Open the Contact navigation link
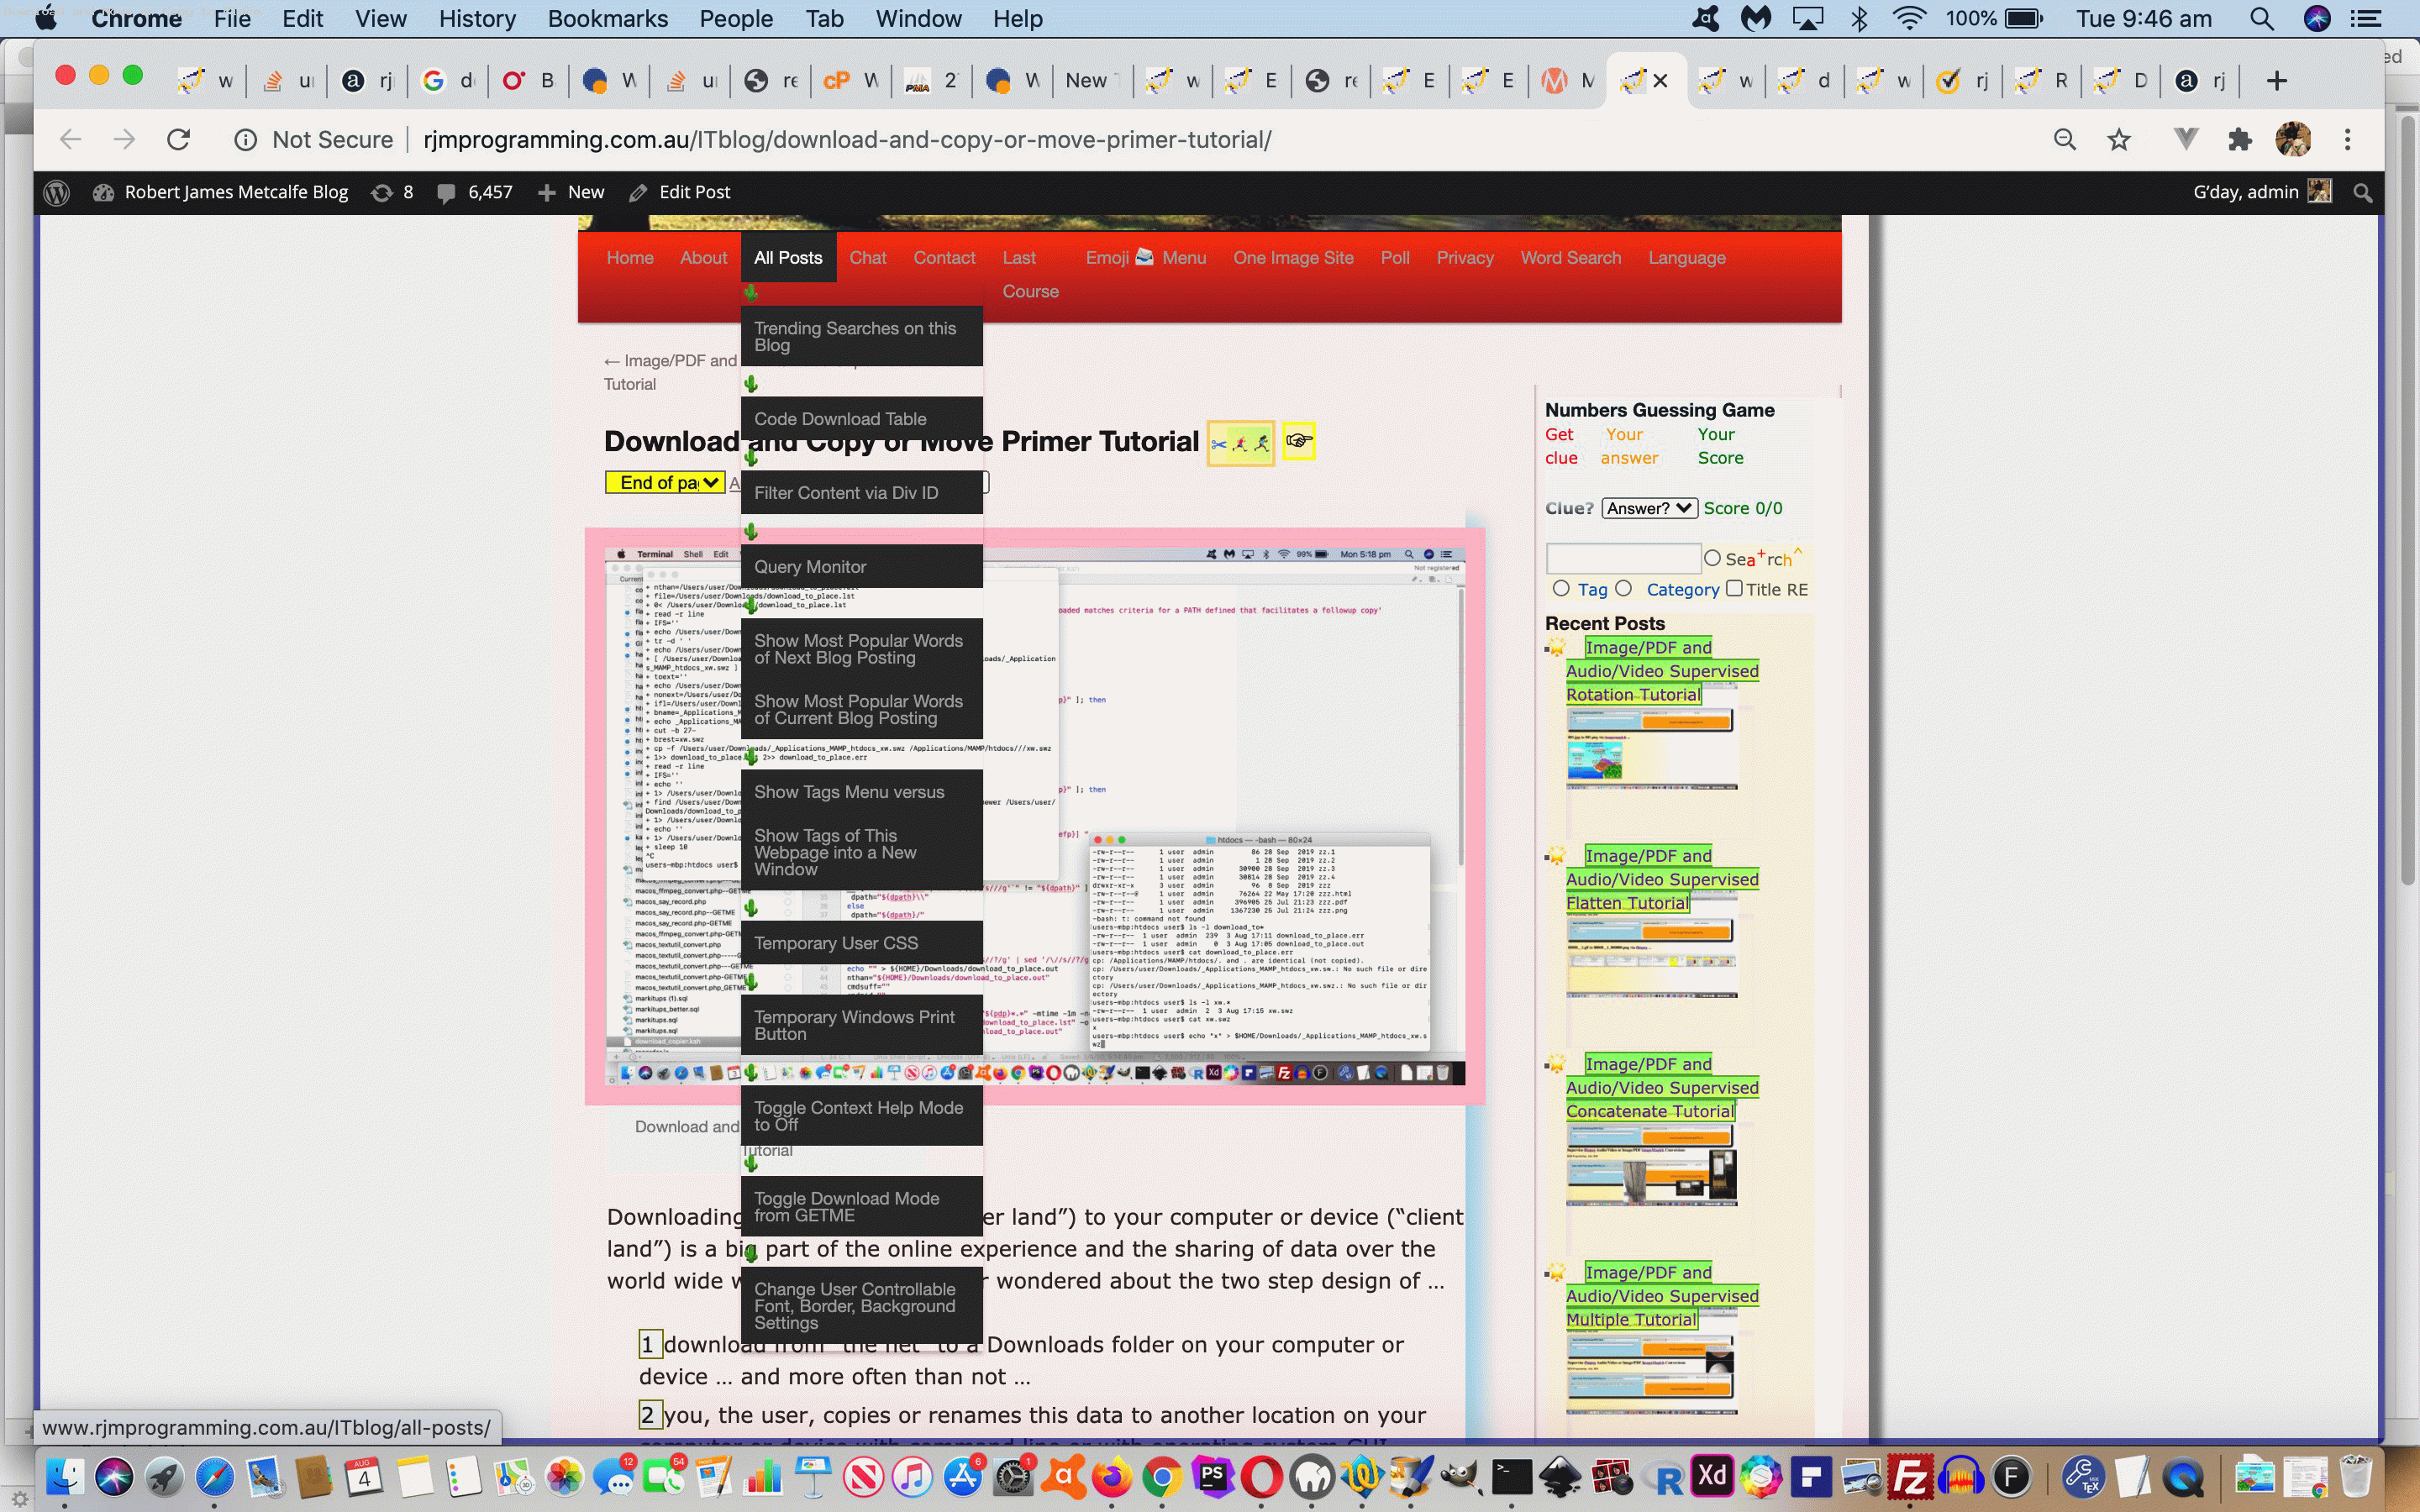2420x1512 pixels. pos(944,258)
